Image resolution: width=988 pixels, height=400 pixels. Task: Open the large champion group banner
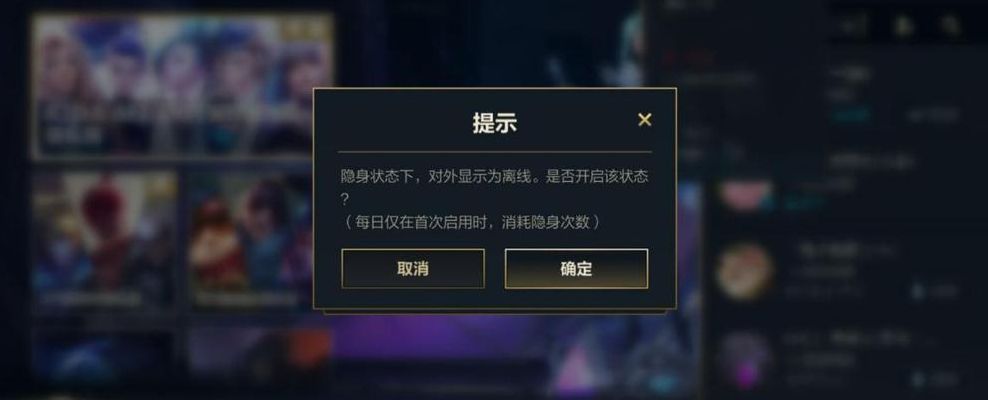tap(183, 86)
